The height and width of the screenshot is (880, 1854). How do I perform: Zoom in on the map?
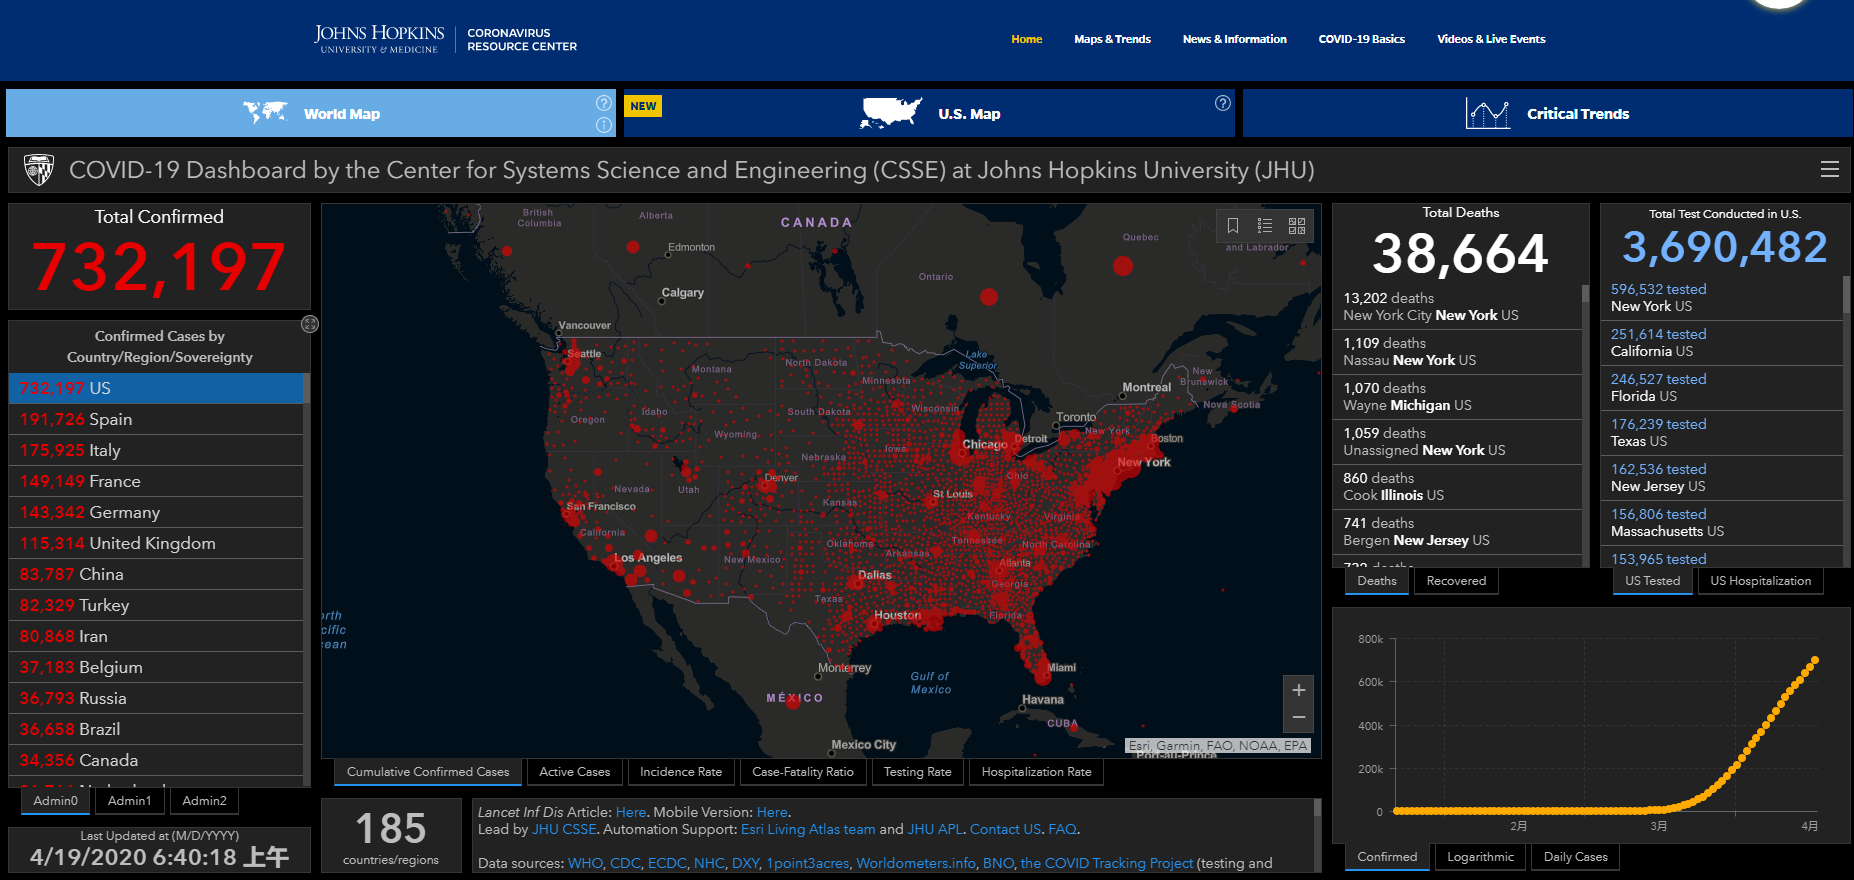tap(1298, 690)
